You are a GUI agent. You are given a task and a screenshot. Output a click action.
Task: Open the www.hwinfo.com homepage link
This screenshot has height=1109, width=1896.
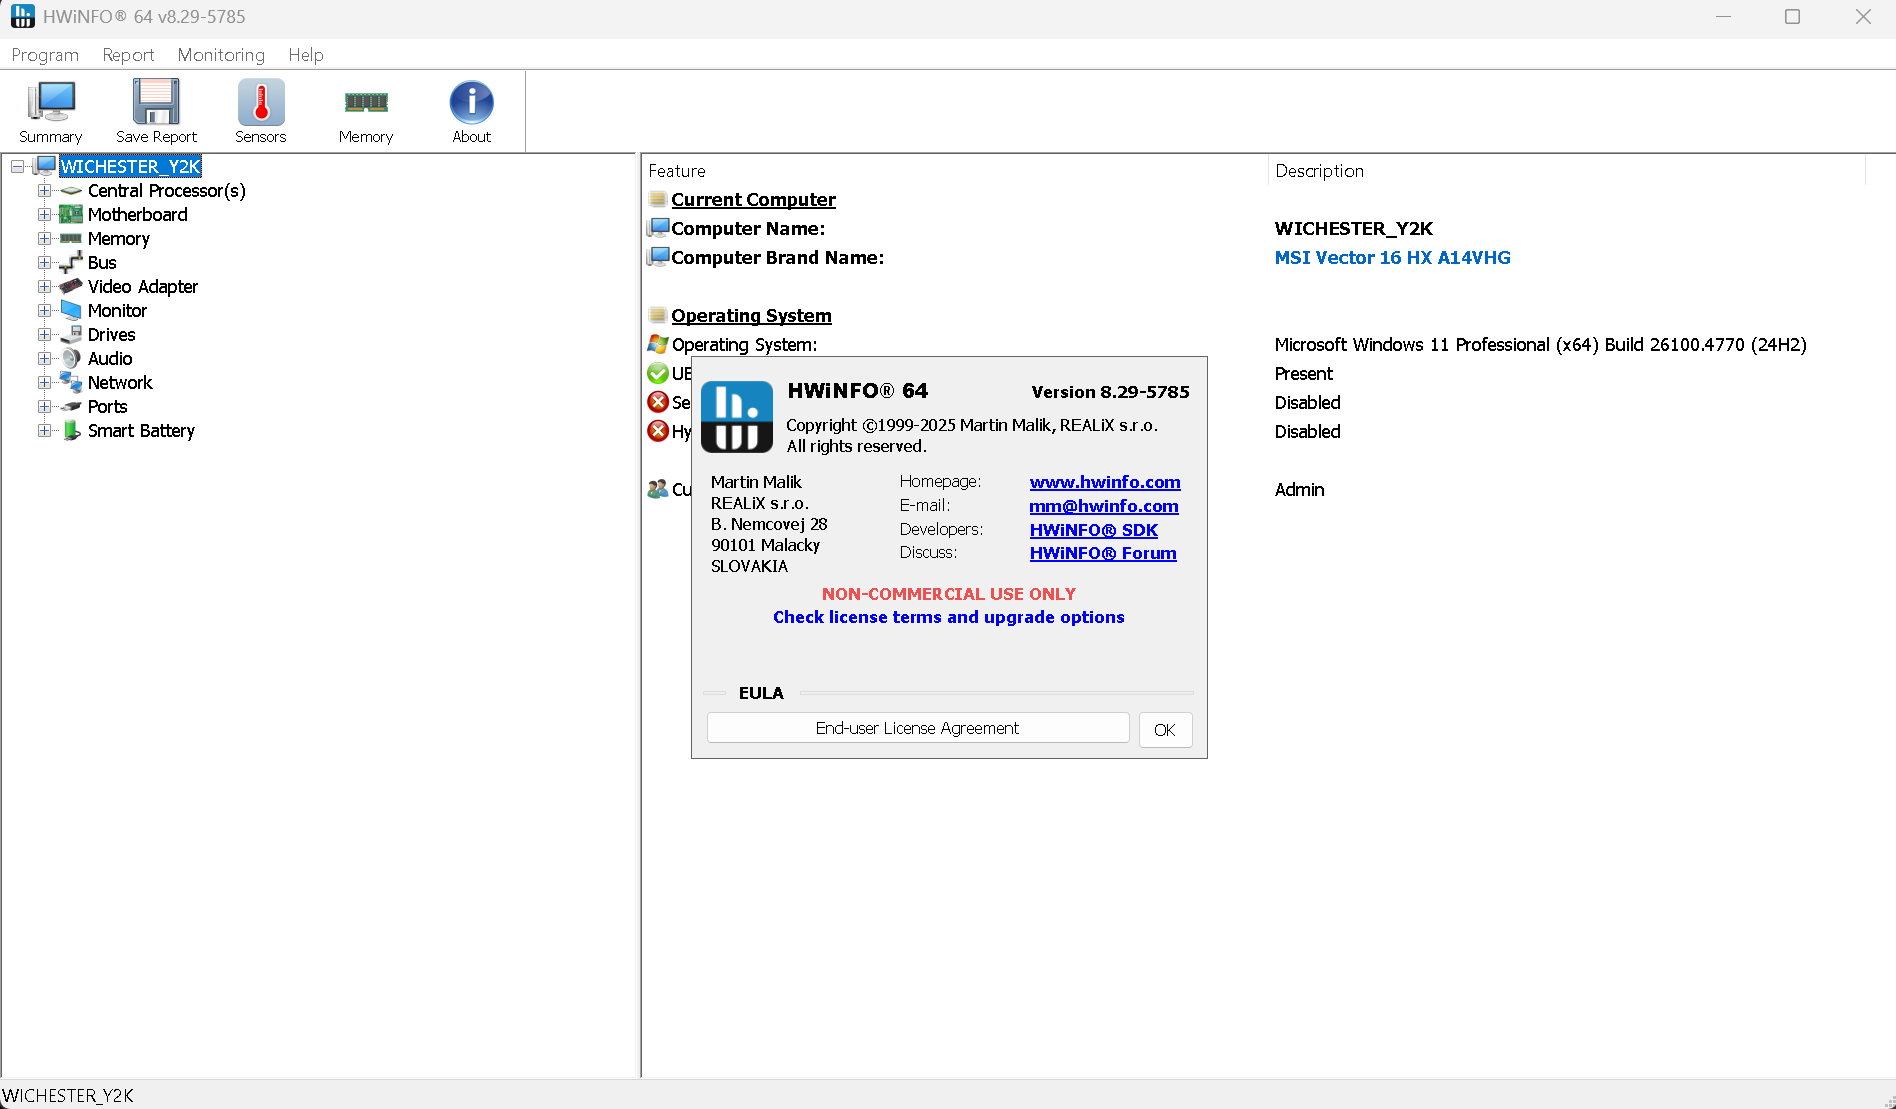click(1105, 482)
